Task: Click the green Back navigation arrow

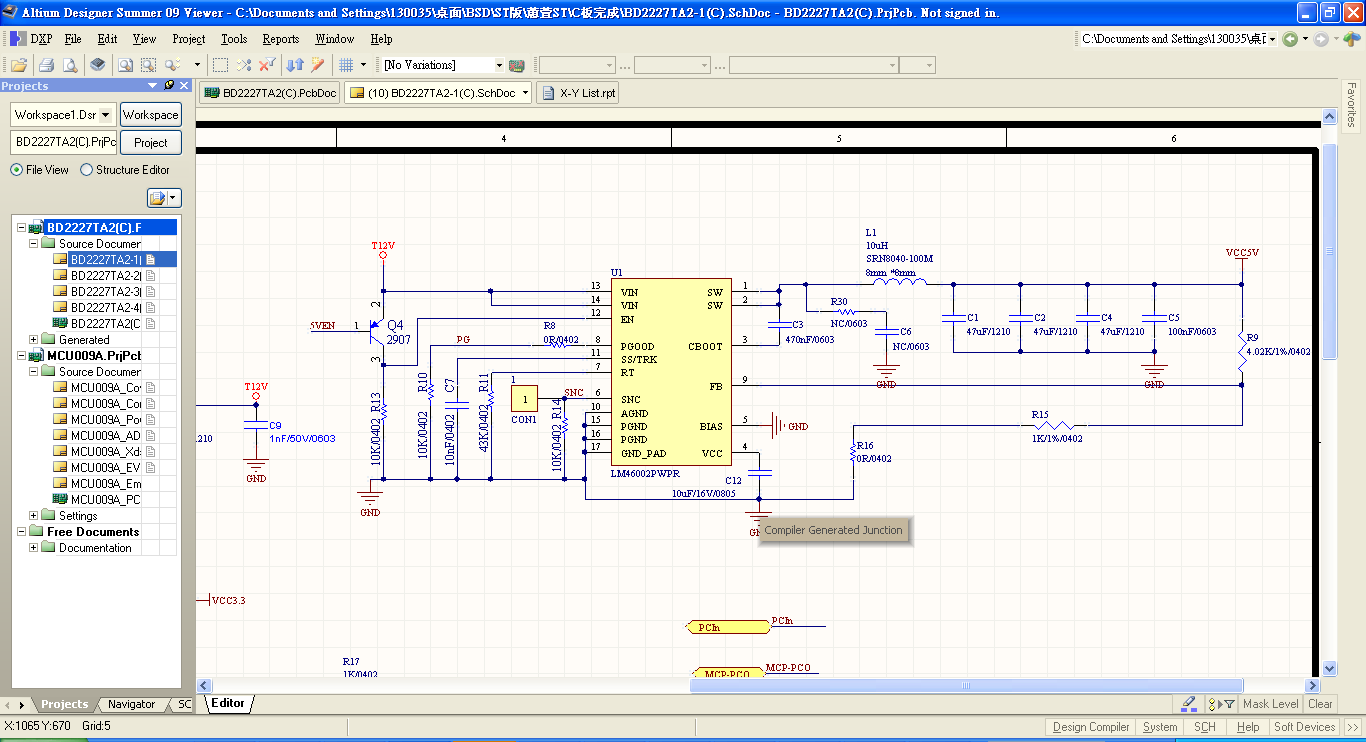Action: pyautogui.click(x=1290, y=39)
